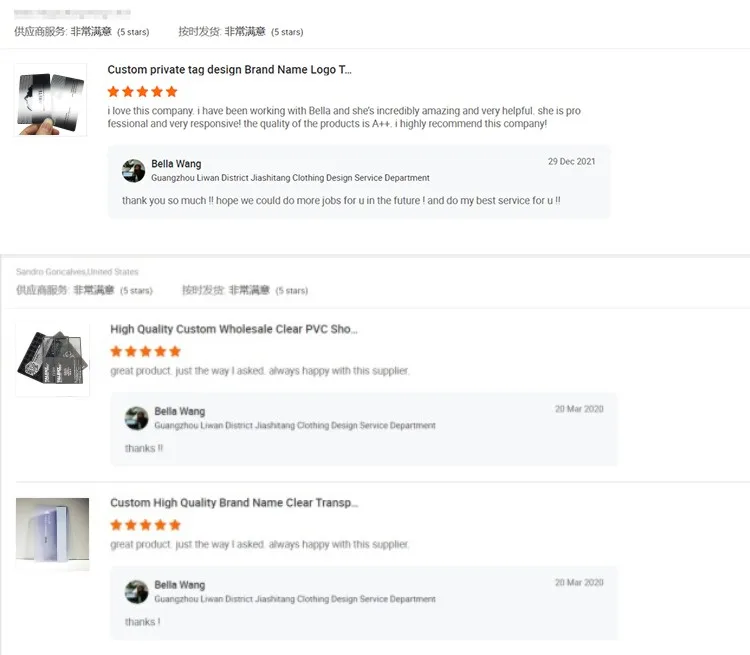750x655 pixels.
Task: Open the Clear PVC product thumbnail image
Action: coord(52,359)
